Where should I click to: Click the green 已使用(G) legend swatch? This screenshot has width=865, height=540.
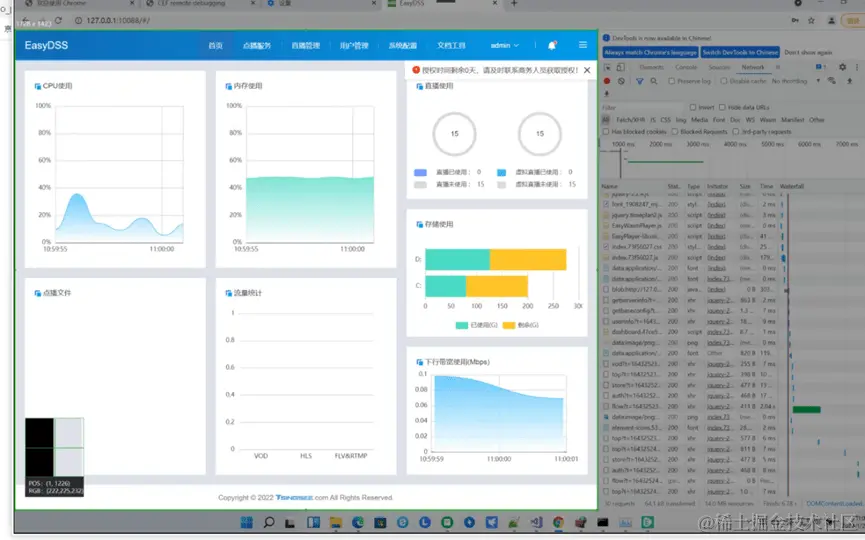[x=462, y=325]
